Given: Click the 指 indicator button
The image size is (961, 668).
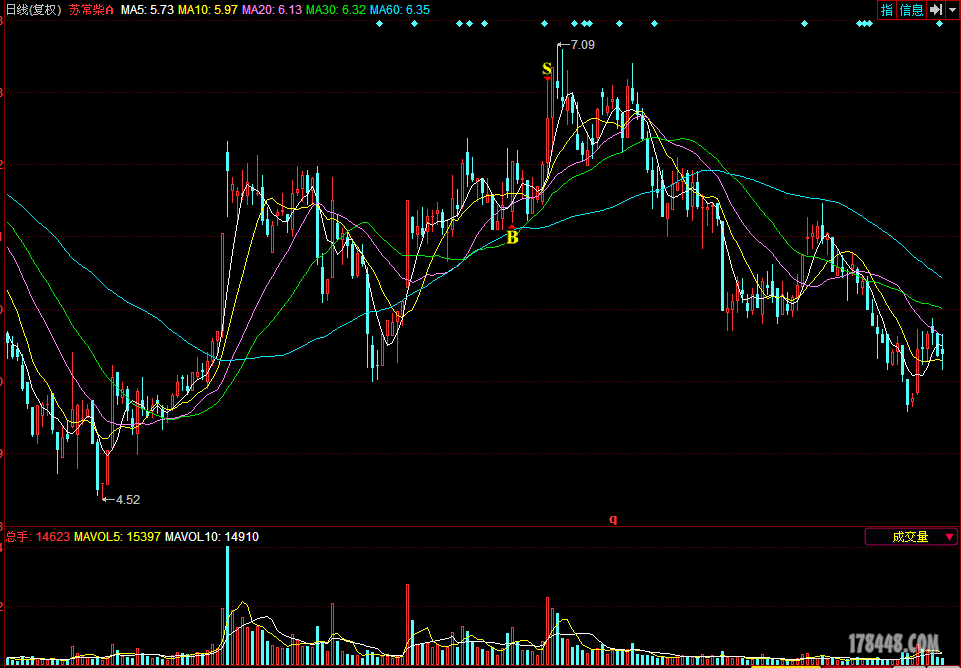Looking at the screenshot, I should click(887, 10).
